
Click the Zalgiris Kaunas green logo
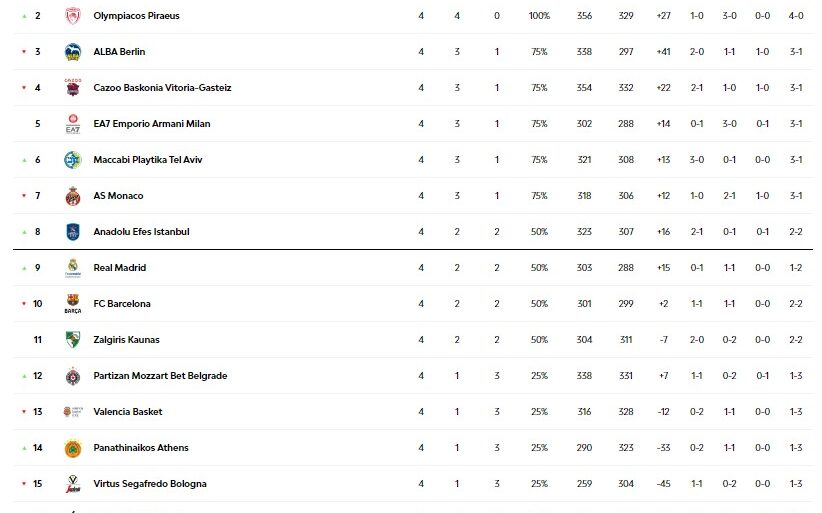tap(72, 340)
